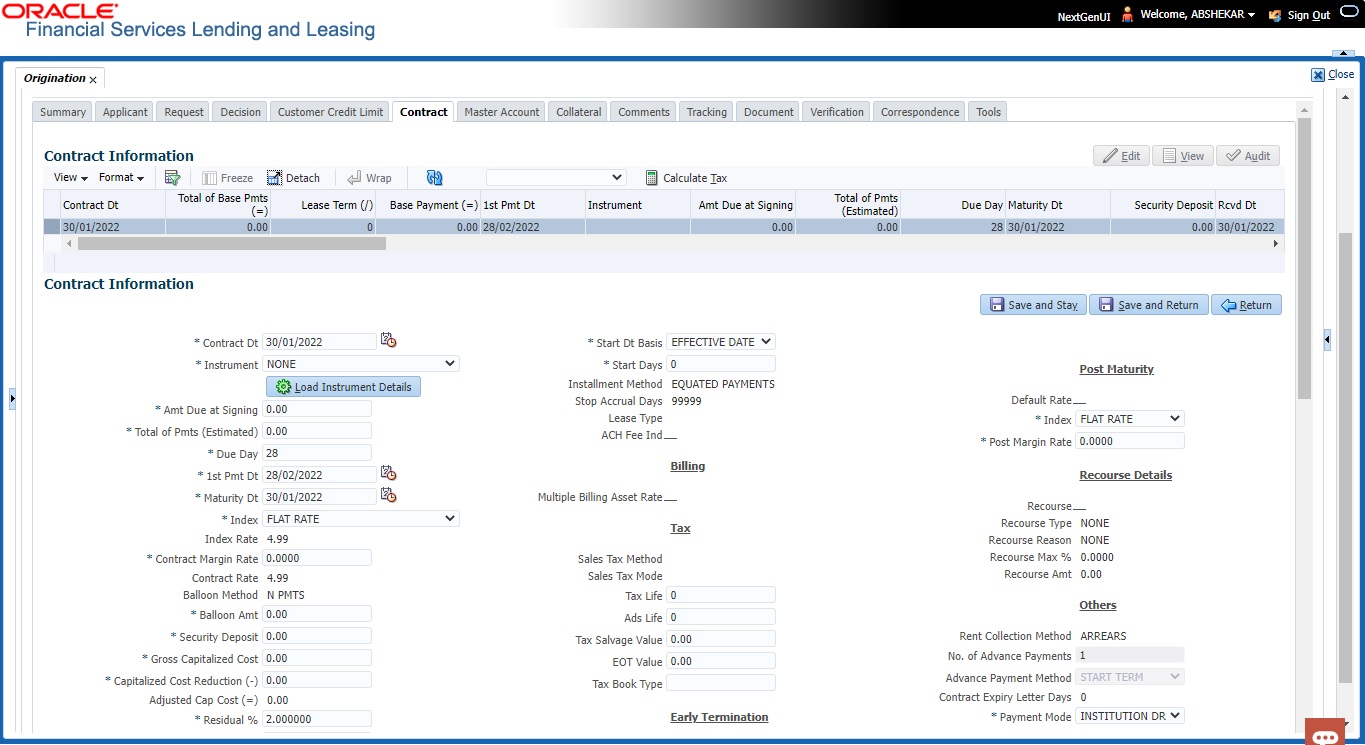Open the Index dropdown under Maturity Dt
The height and width of the screenshot is (745, 1365).
click(361, 519)
